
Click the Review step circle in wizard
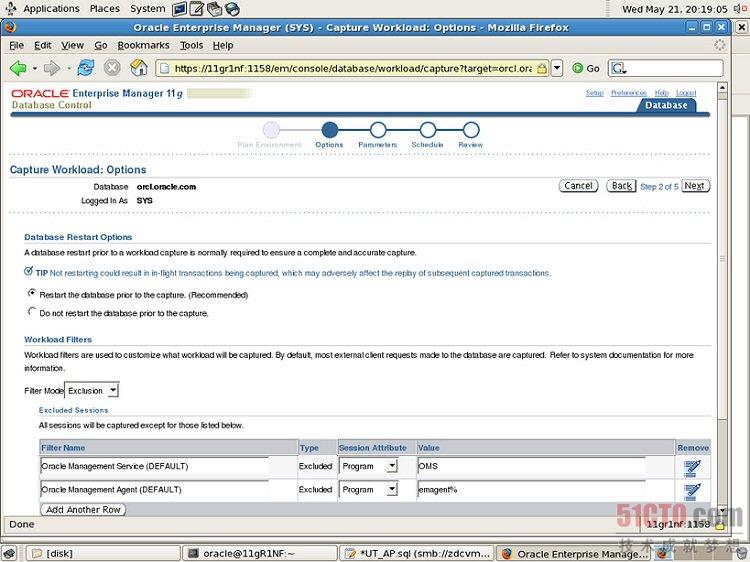pos(470,130)
